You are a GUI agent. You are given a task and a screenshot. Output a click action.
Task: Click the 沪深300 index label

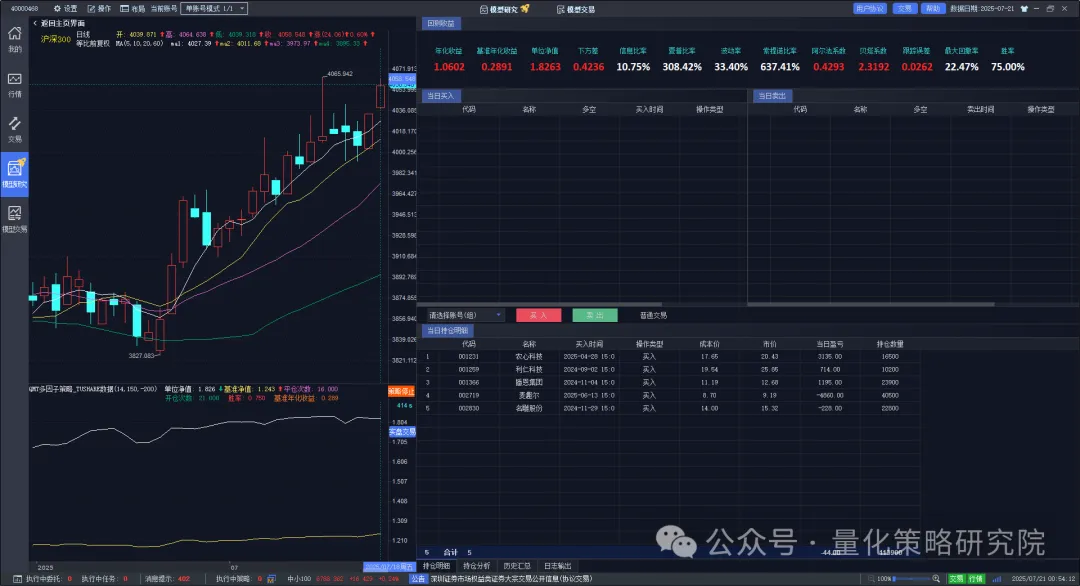click(x=55, y=39)
